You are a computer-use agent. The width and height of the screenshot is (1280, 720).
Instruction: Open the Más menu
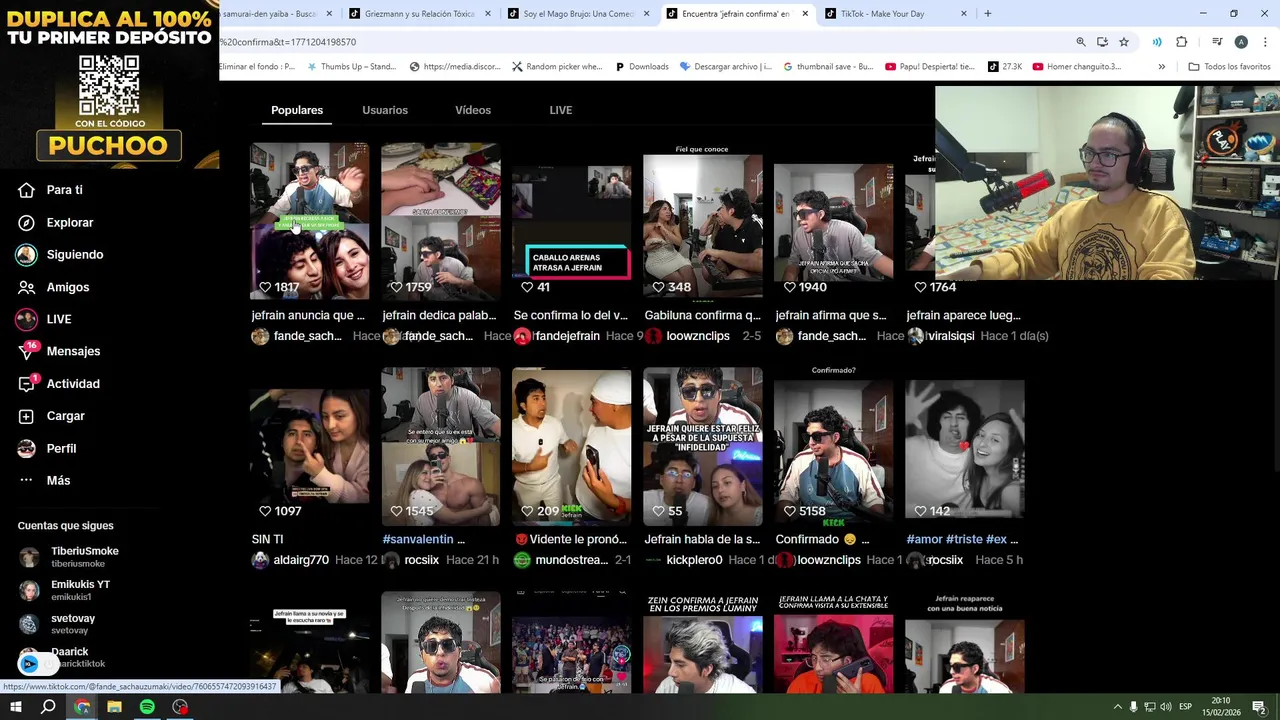point(58,481)
